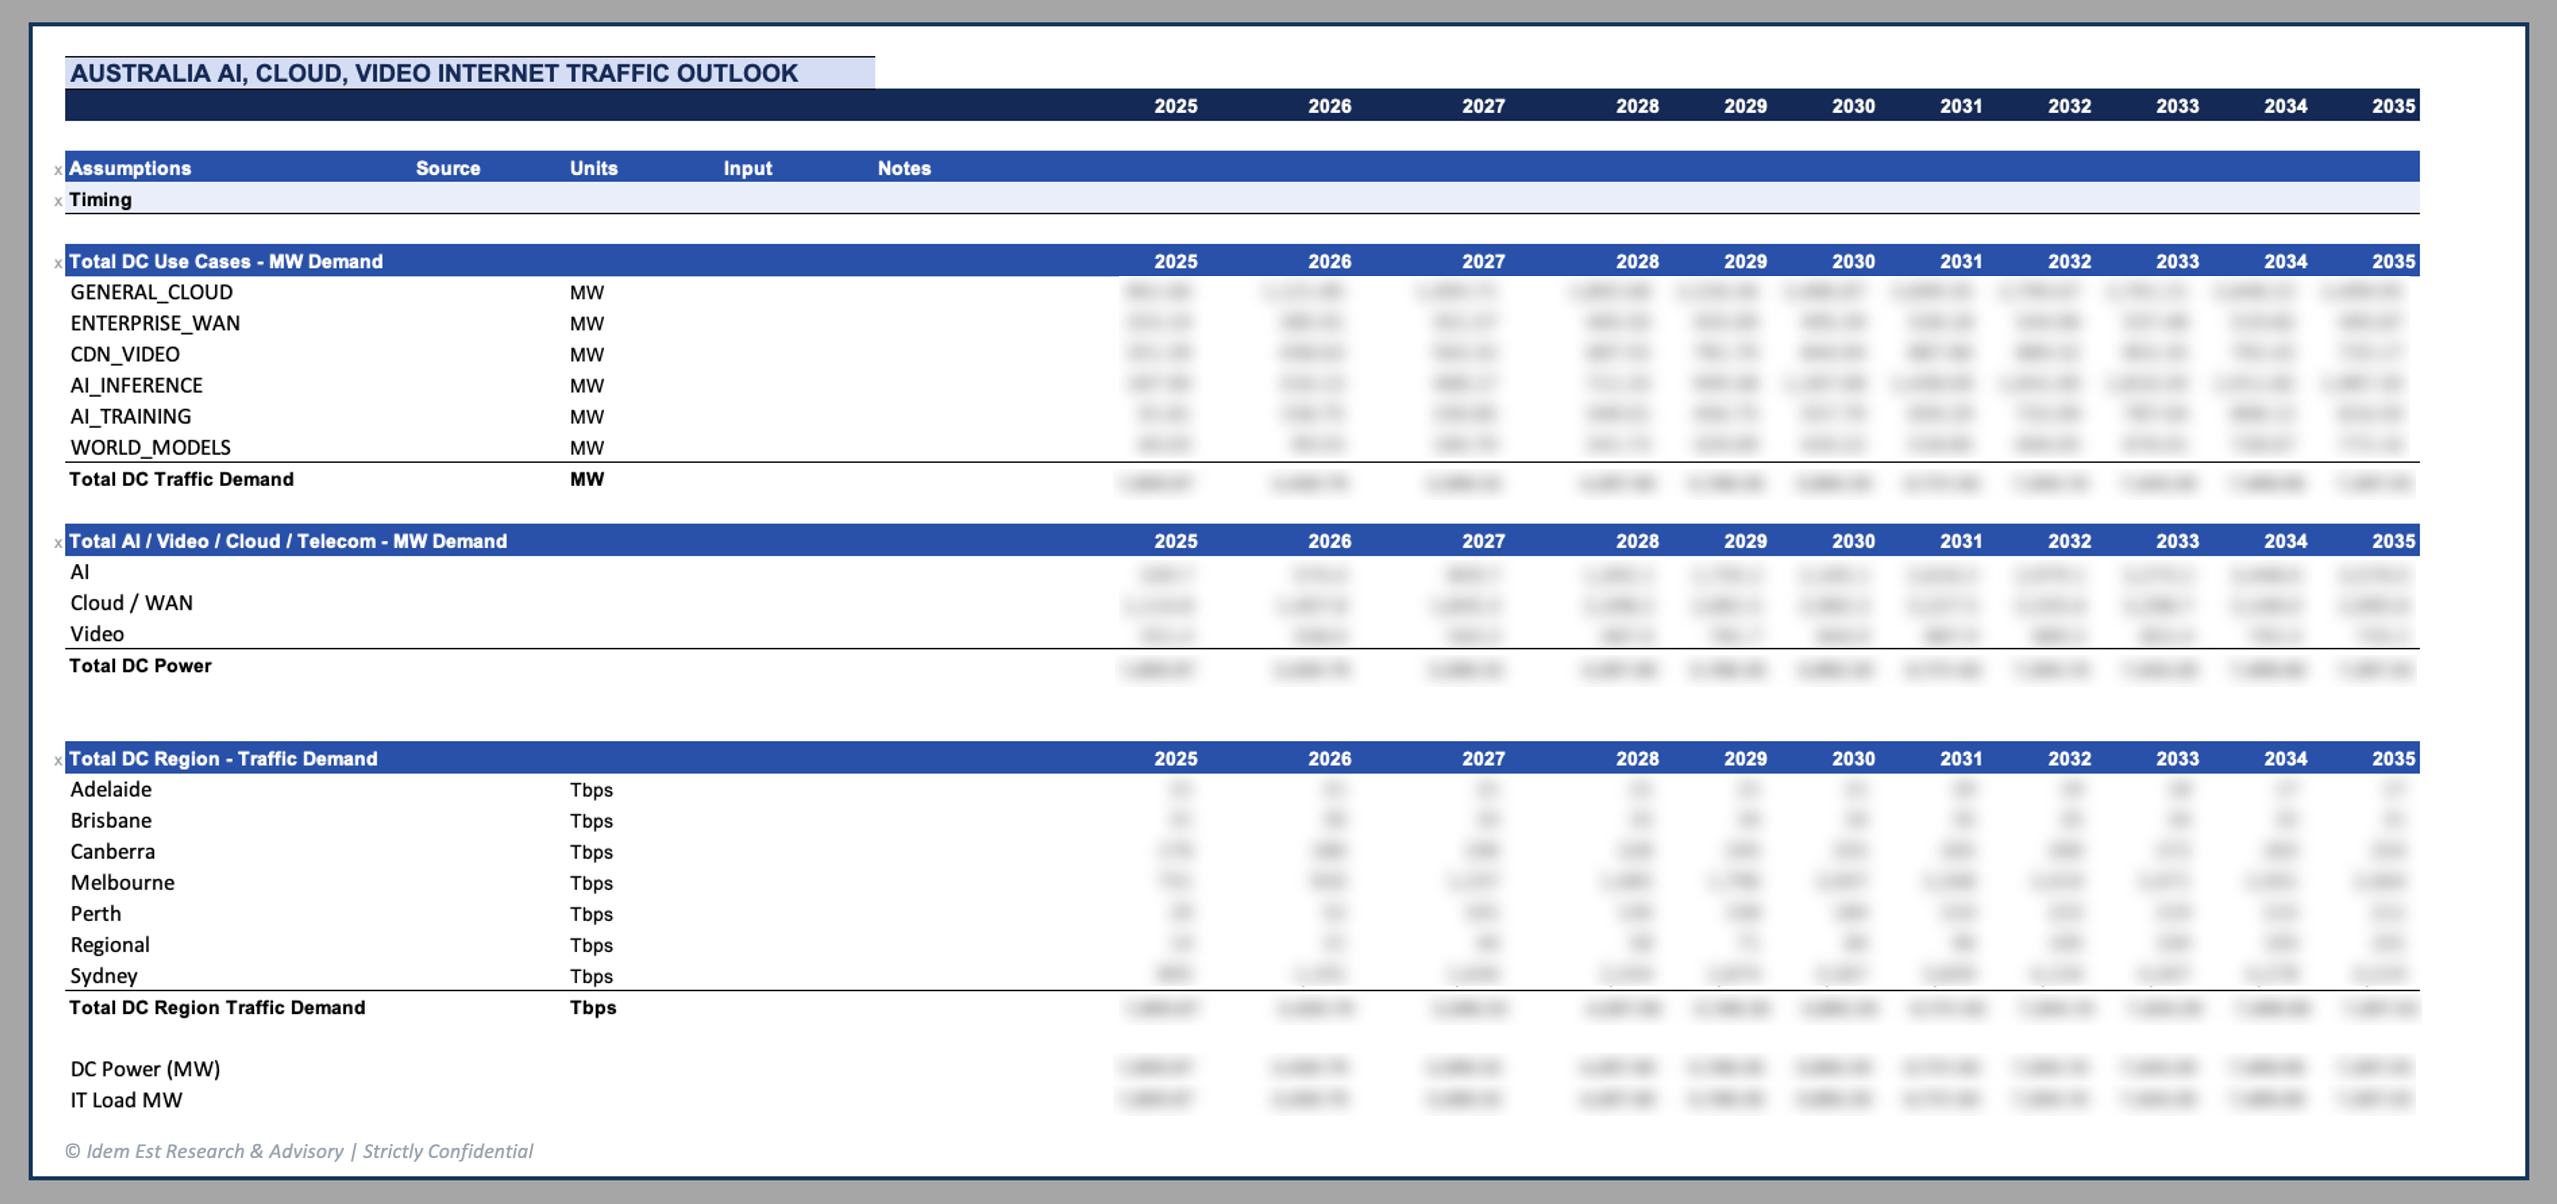Click the Units column header
2557x1204 pixels.
(593, 168)
